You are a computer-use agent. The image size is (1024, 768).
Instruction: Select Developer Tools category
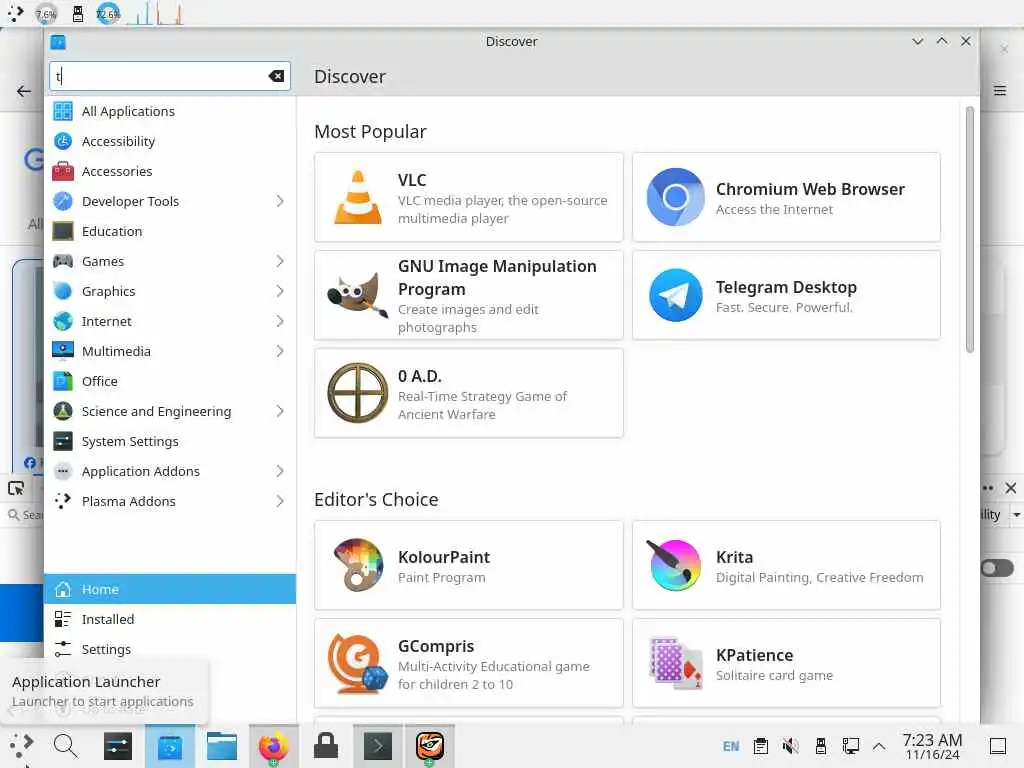(170, 201)
